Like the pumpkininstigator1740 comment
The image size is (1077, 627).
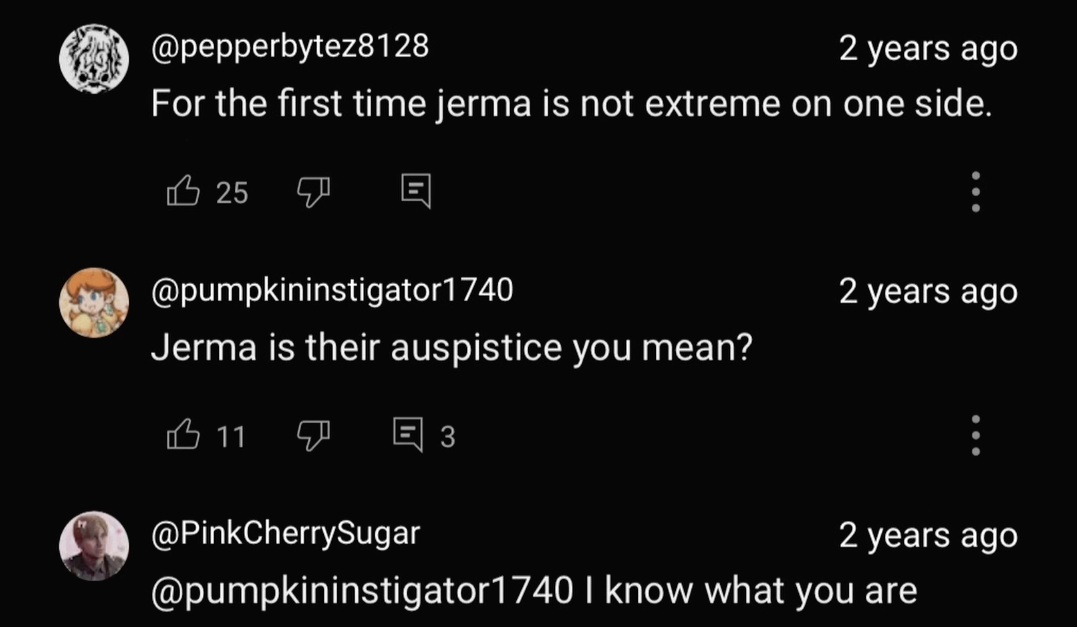click(x=181, y=435)
